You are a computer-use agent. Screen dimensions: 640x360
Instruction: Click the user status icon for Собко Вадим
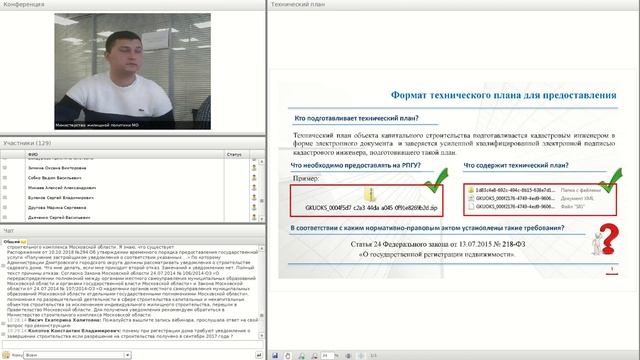(254, 178)
